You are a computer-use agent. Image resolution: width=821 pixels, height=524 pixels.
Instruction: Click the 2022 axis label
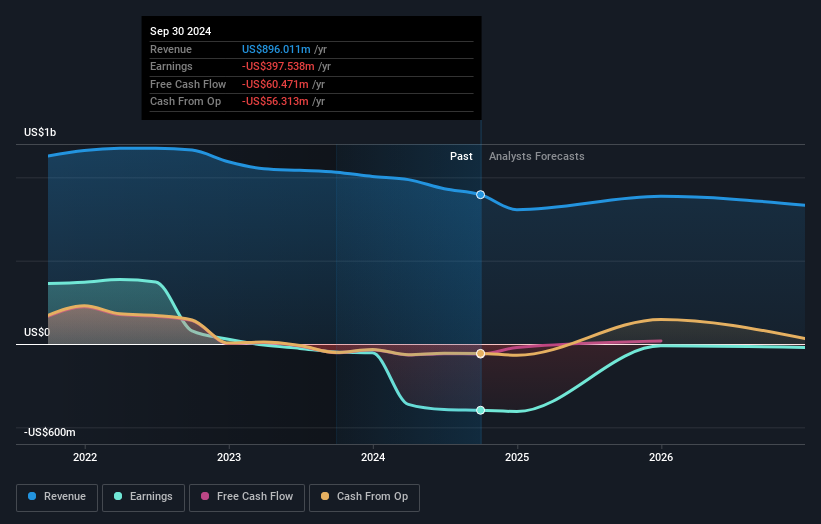click(x=85, y=458)
